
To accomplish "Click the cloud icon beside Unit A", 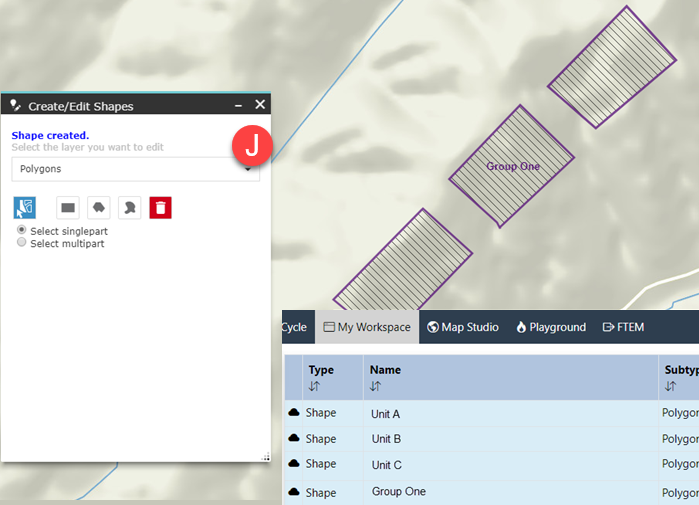I will point(294,413).
